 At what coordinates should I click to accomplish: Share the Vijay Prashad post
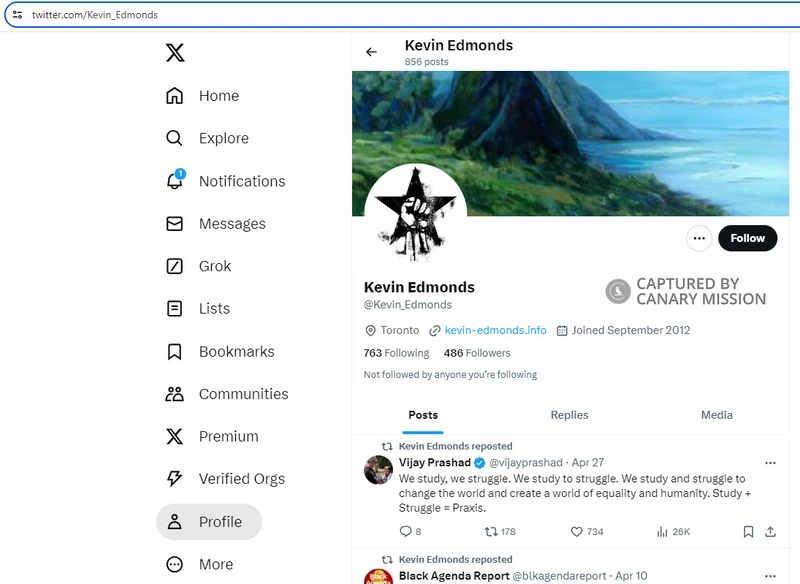[770, 531]
